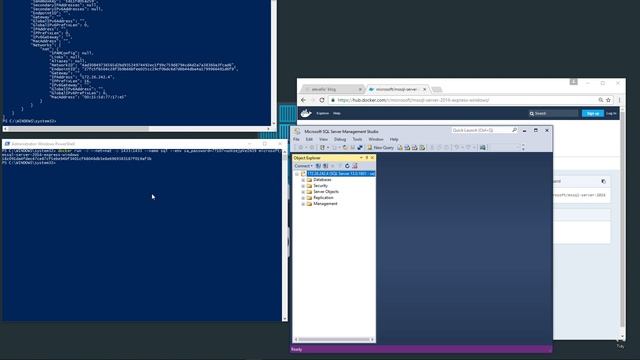Click the Help link on Docker Hub
The width and height of the screenshot is (640, 360).
click(x=337, y=113)
